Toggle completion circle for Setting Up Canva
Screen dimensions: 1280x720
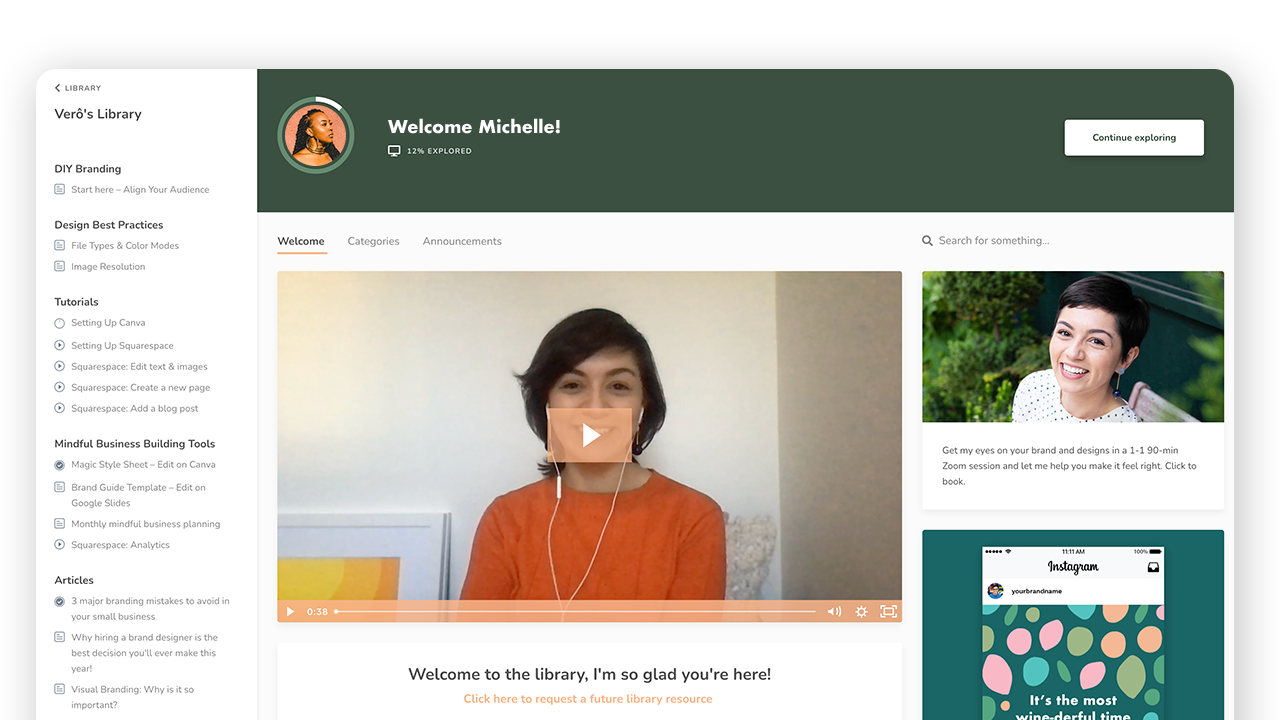point(60,323)
